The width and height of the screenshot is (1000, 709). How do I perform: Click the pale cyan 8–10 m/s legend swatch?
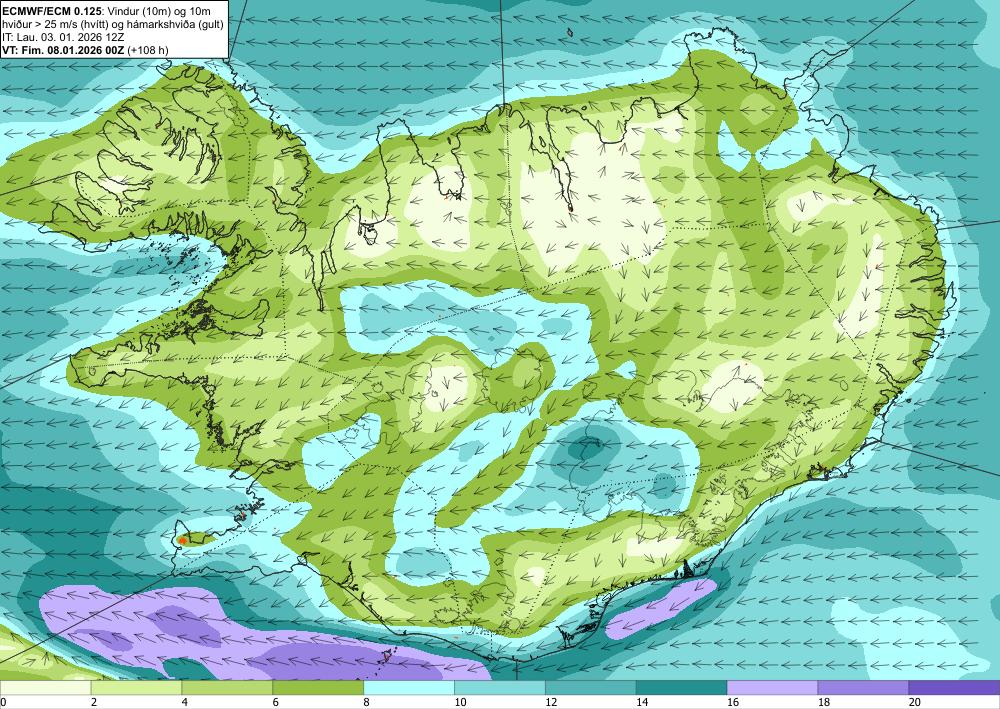click(x=409, y=688)
